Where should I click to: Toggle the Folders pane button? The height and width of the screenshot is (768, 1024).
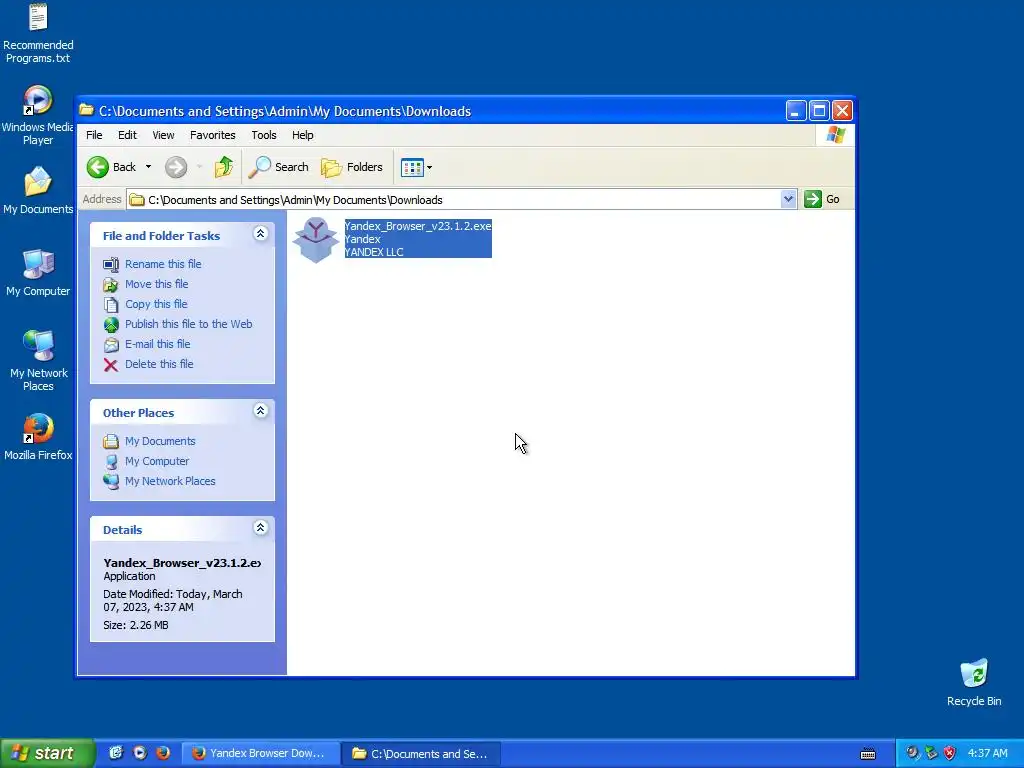point(352,167)
